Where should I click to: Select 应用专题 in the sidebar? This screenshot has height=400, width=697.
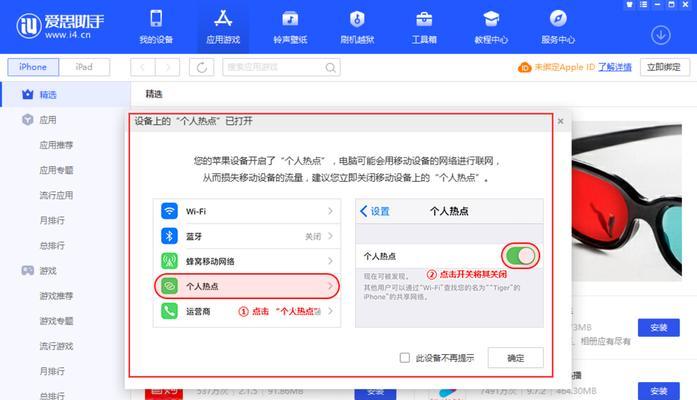pos(56,170)
